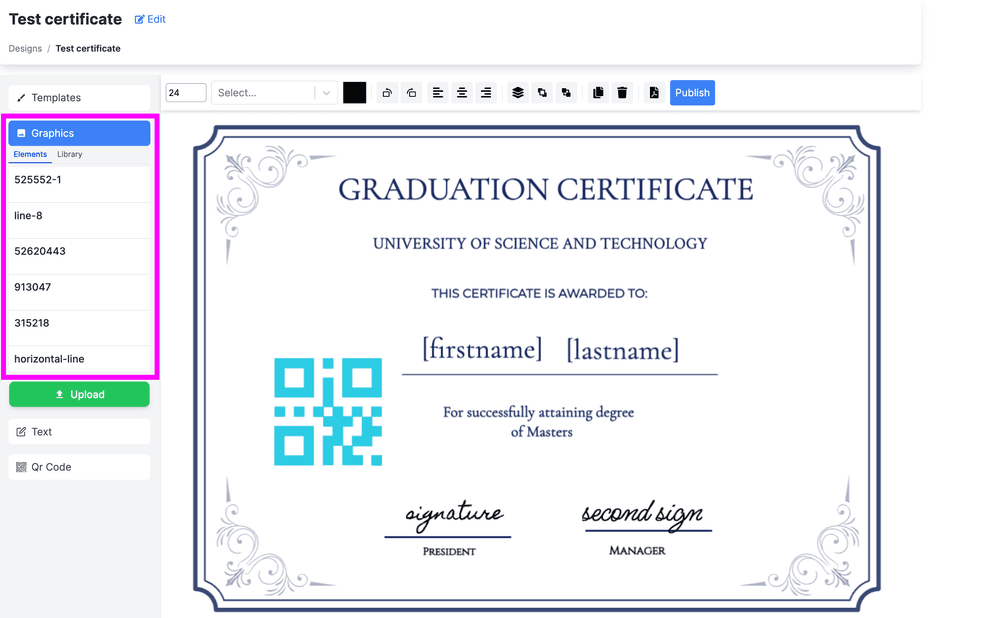Viewport: 1000px width, 618px height.
Task: Align text left in toolbar
Action: tap(437, 93)
